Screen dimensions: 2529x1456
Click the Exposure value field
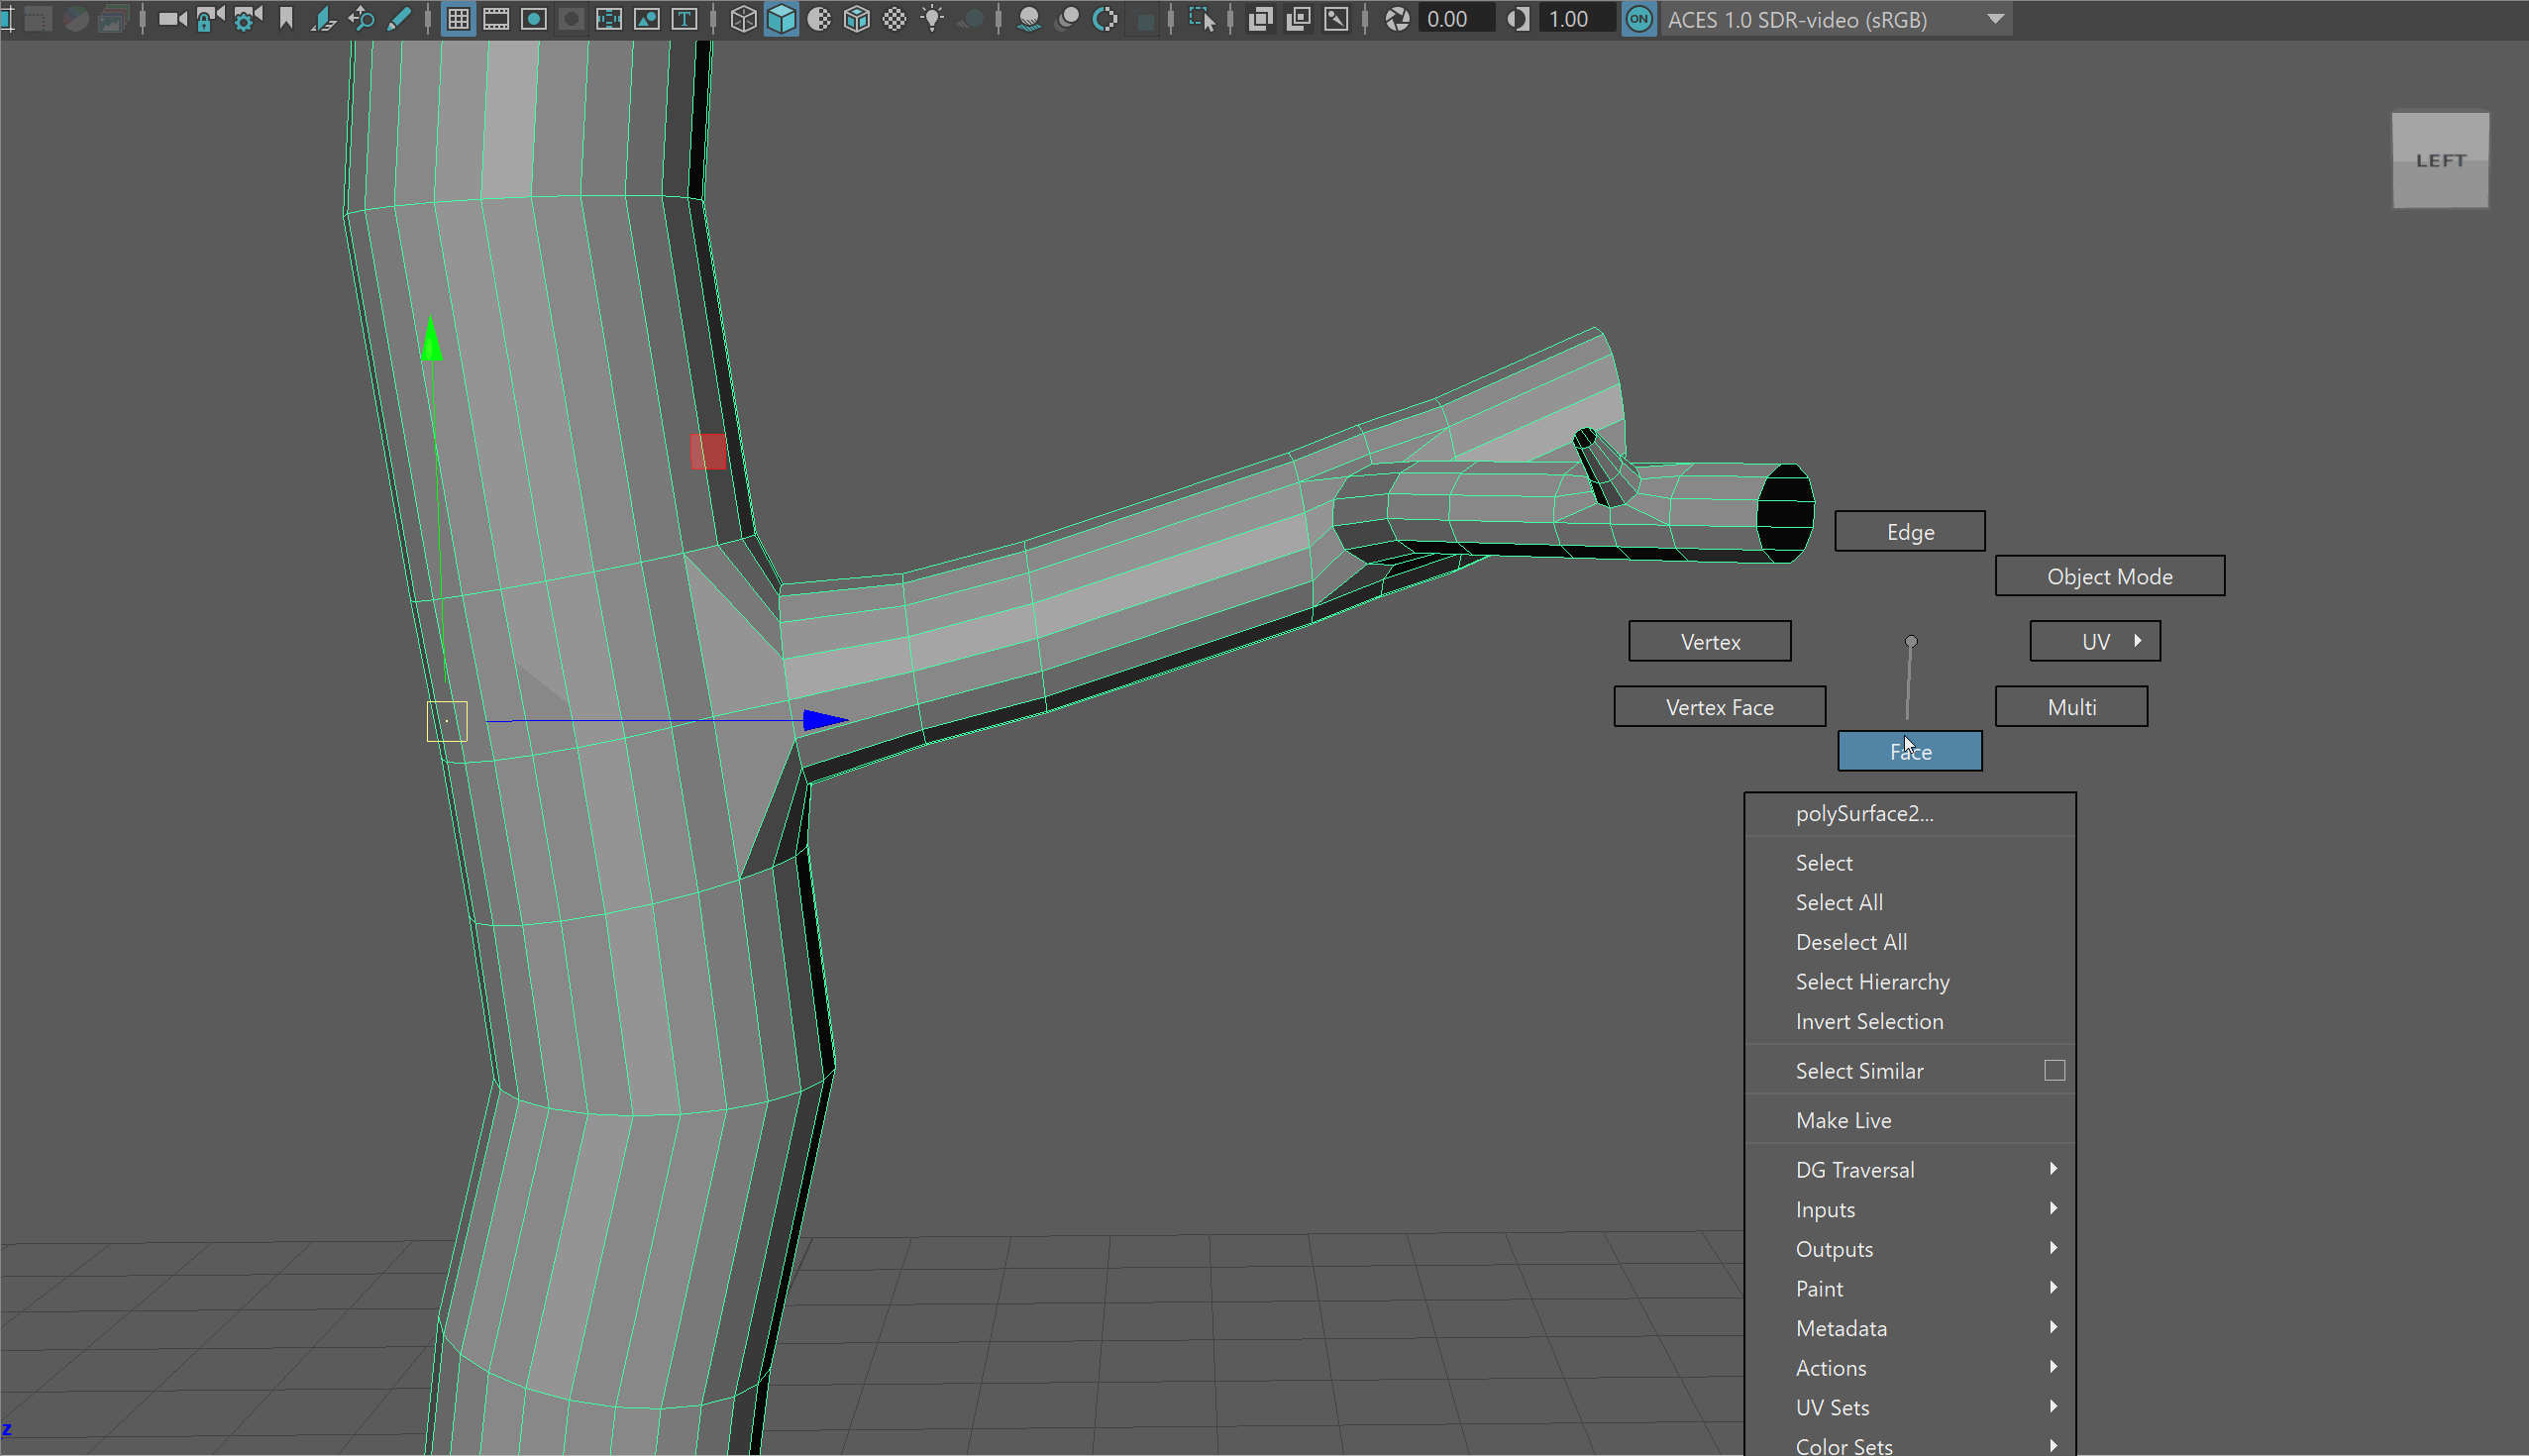1456,19
